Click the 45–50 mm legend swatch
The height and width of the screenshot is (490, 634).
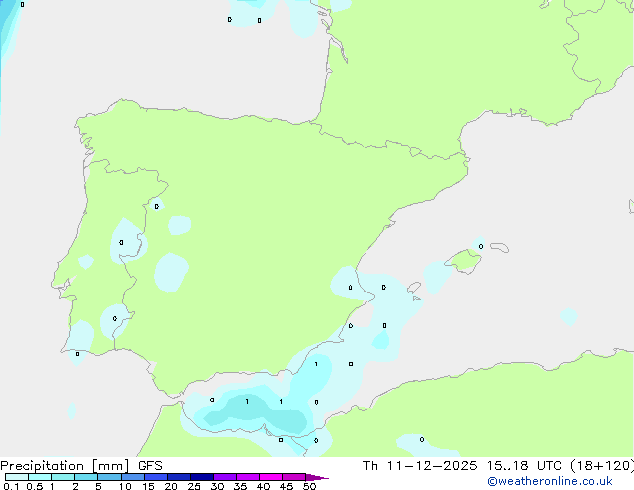pos(294,477)
